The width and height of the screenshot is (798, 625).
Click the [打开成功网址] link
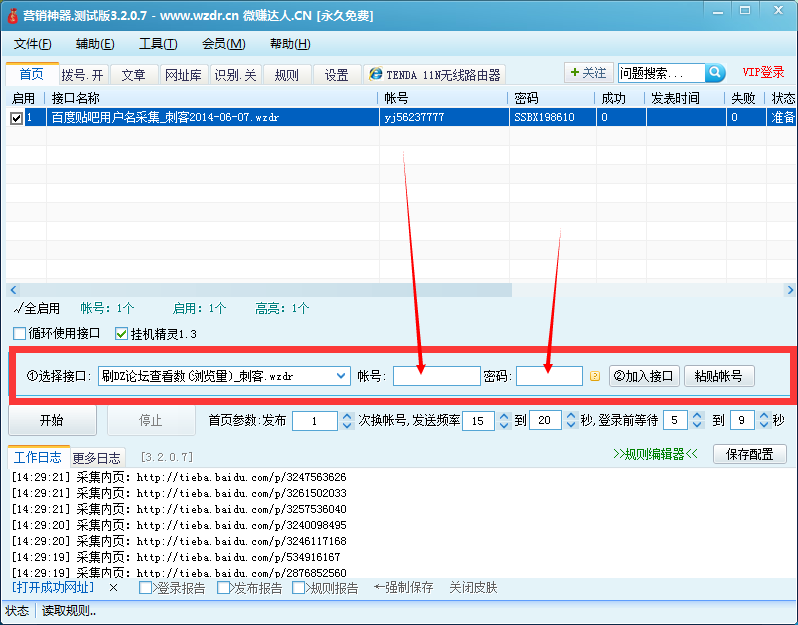(x=53, y=588)
